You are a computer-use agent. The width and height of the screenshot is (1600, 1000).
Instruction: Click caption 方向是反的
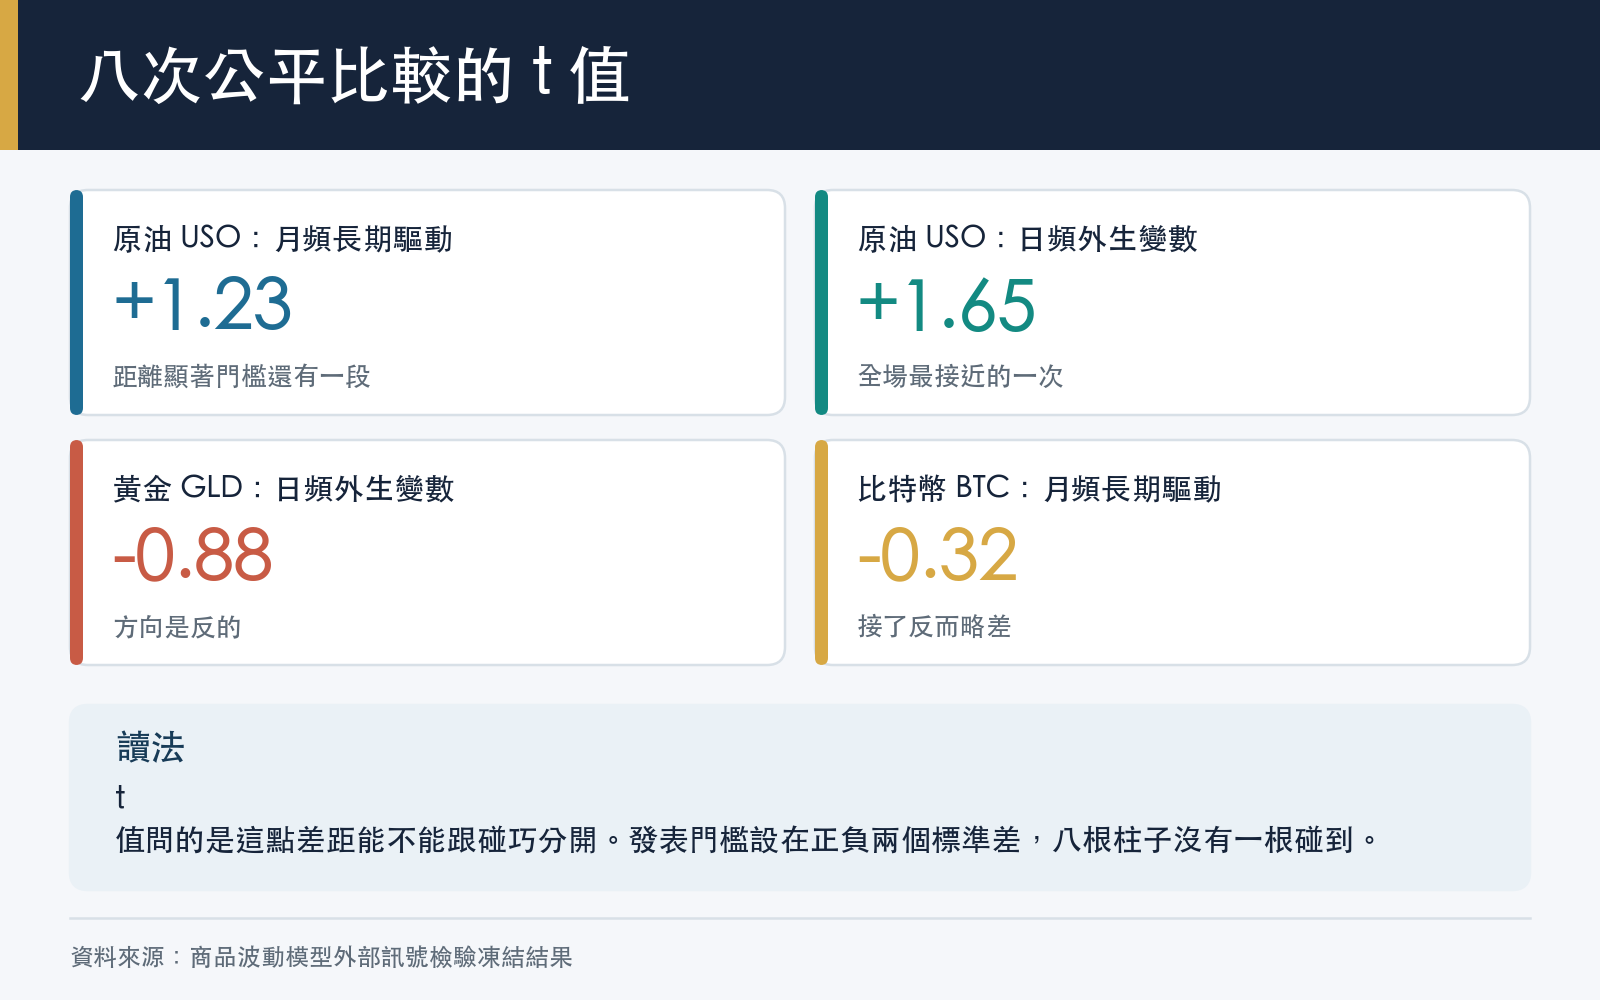click(x=177, y=627)
